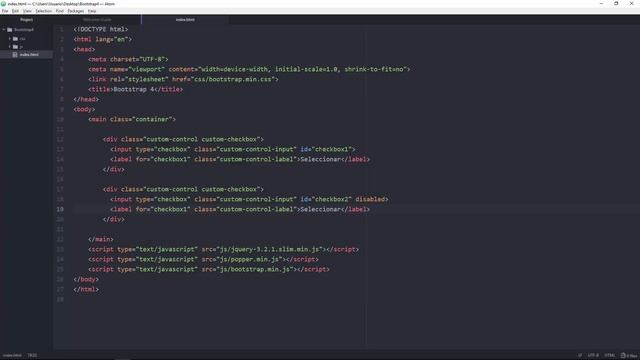The height and width of the screenshot is (360, 640).
Task: Select the index.html editor tab
Action: tap(185, 20)
